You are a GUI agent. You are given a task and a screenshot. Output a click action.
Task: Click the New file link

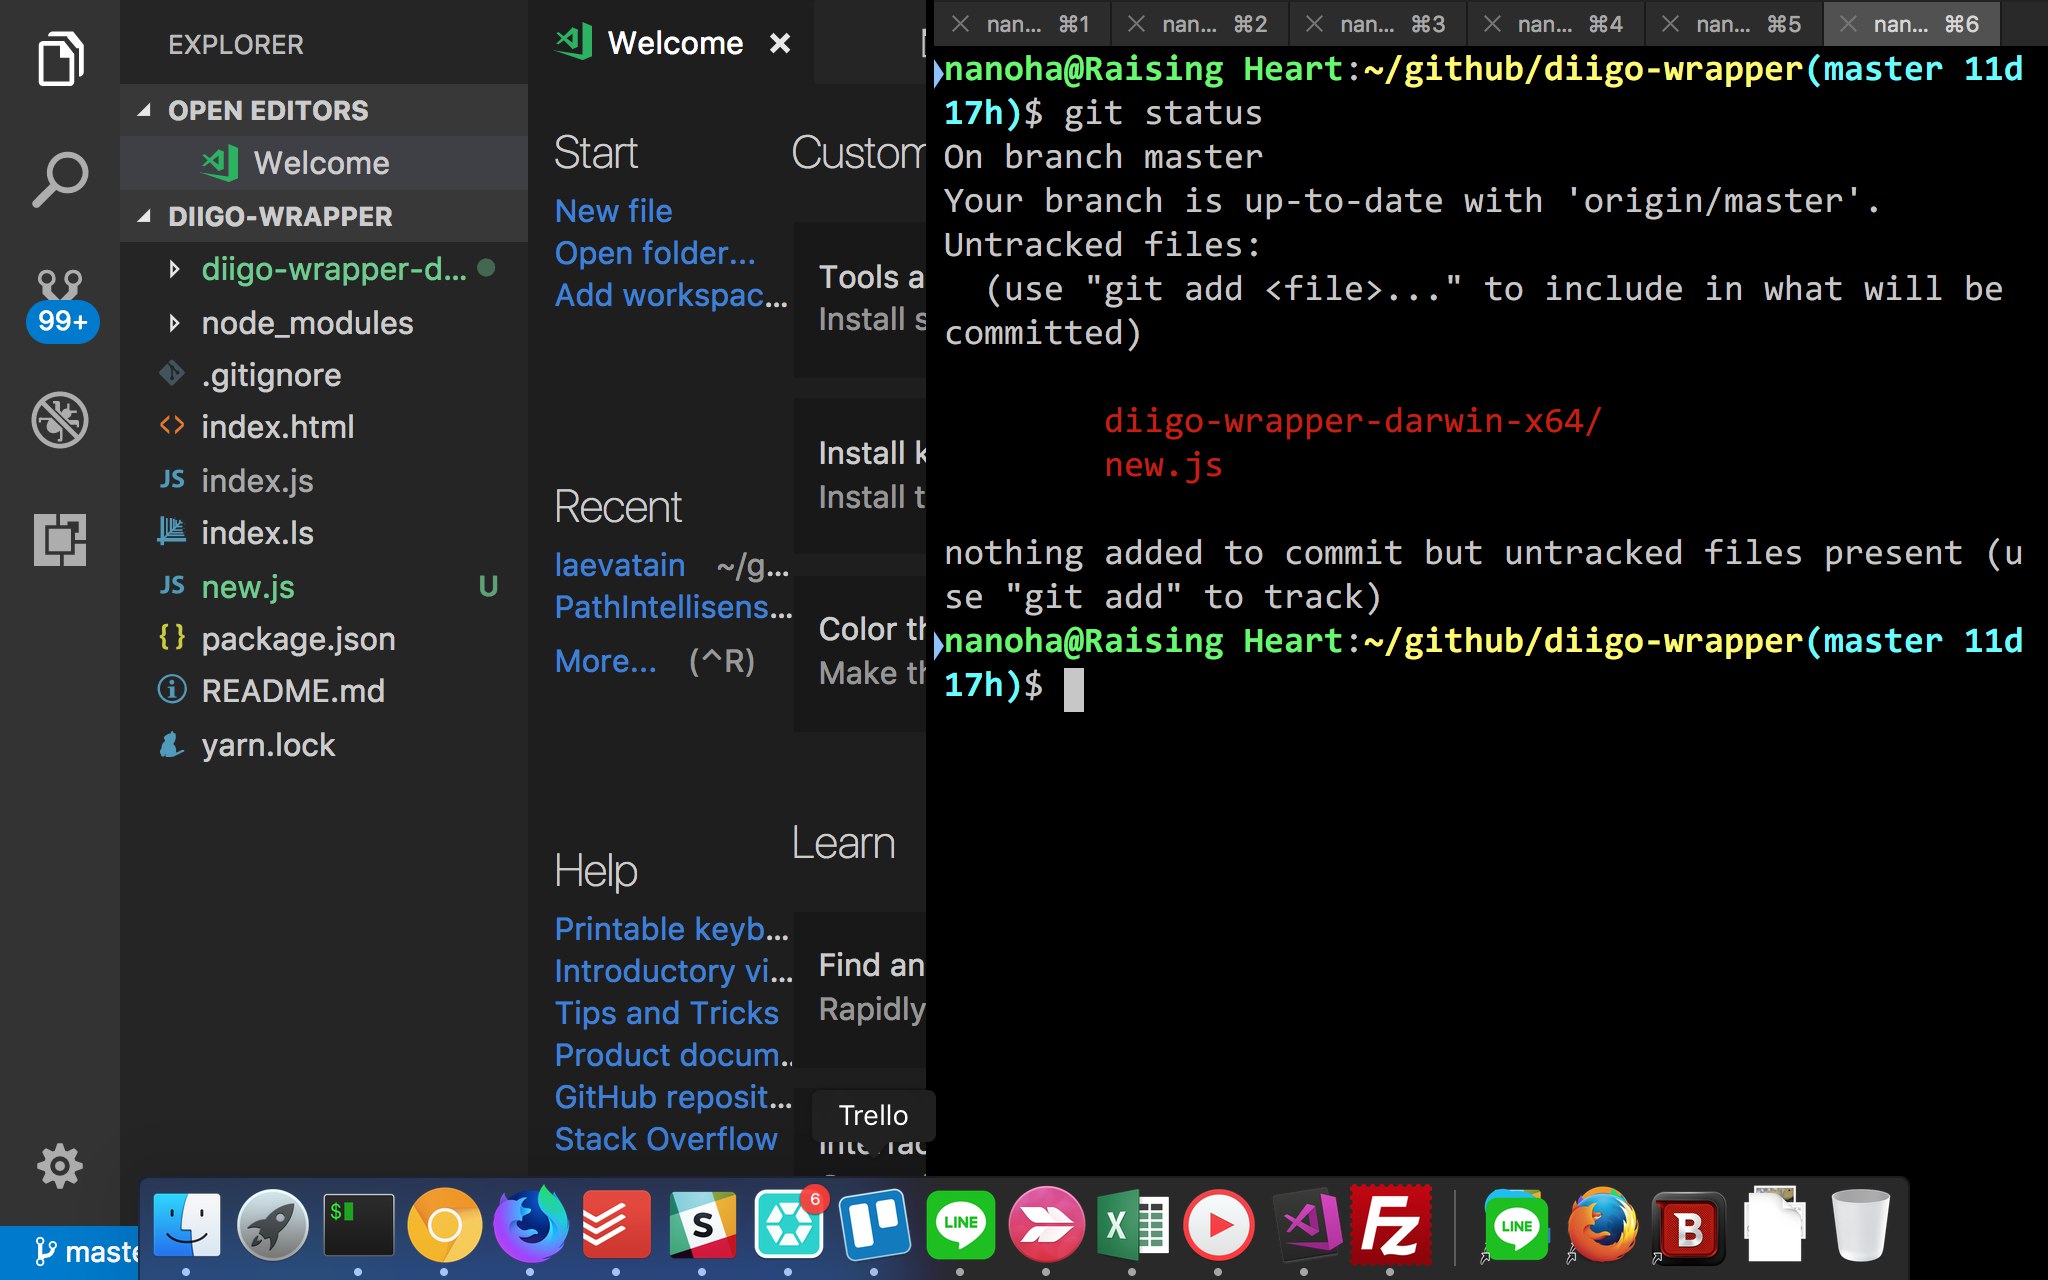pos(613,211)
